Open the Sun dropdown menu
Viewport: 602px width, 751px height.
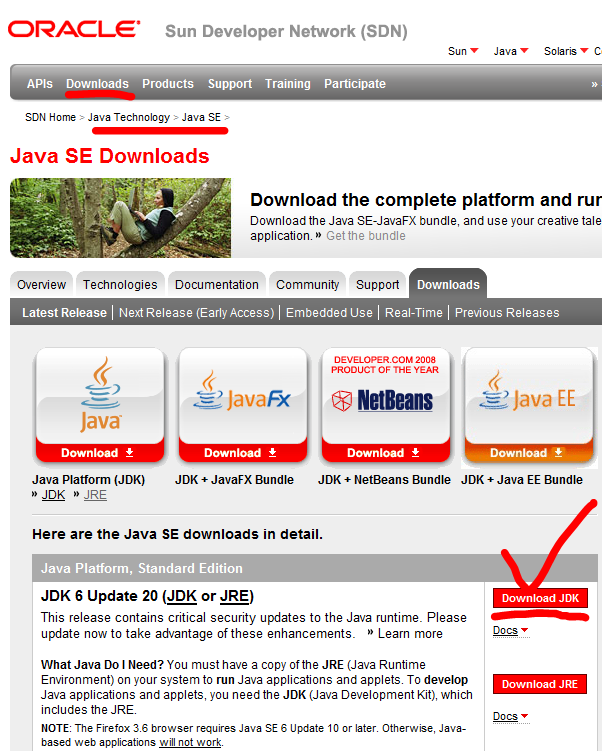click(463, 51)
